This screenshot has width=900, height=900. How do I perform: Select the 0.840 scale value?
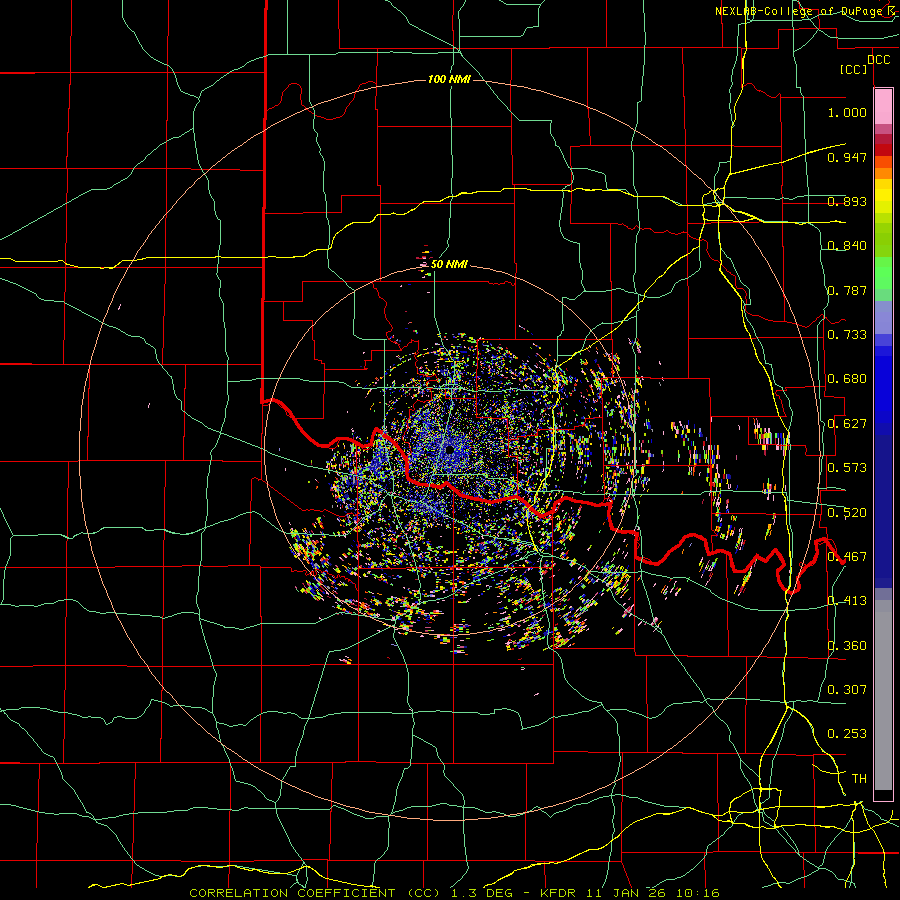tap(847, 246)
